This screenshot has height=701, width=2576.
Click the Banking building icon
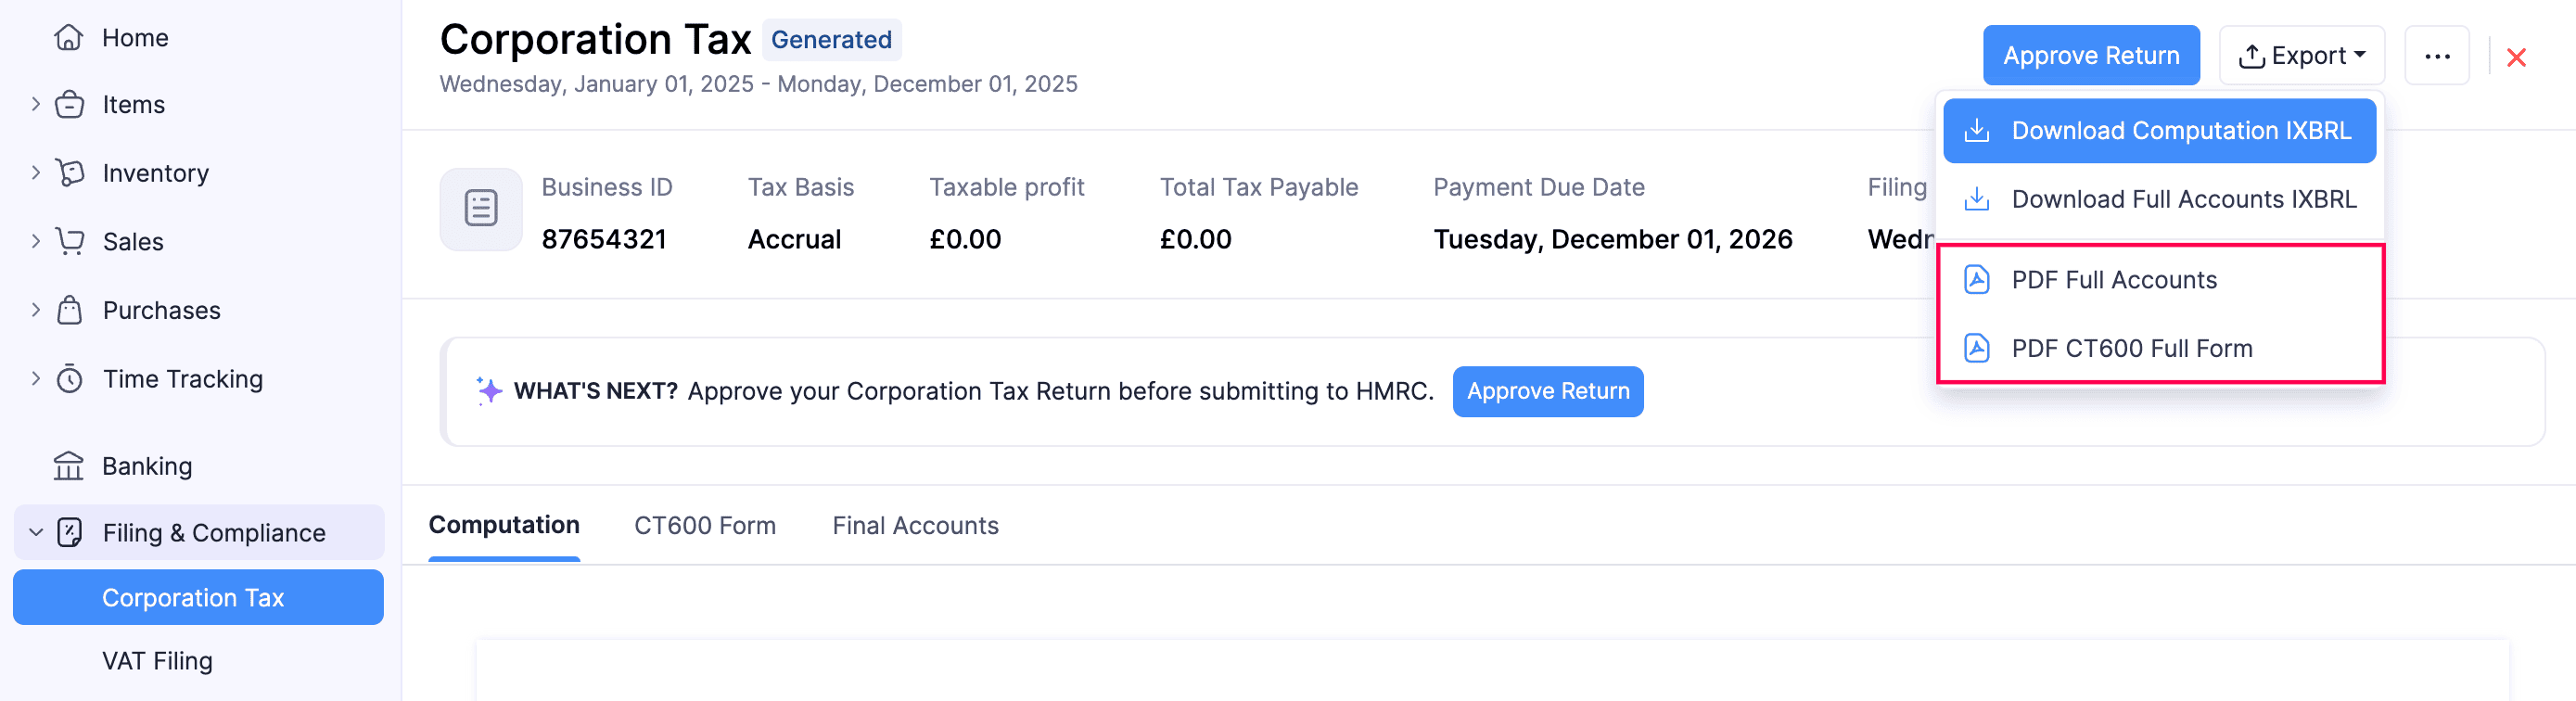pyautogui.click(x=68, y=466)
